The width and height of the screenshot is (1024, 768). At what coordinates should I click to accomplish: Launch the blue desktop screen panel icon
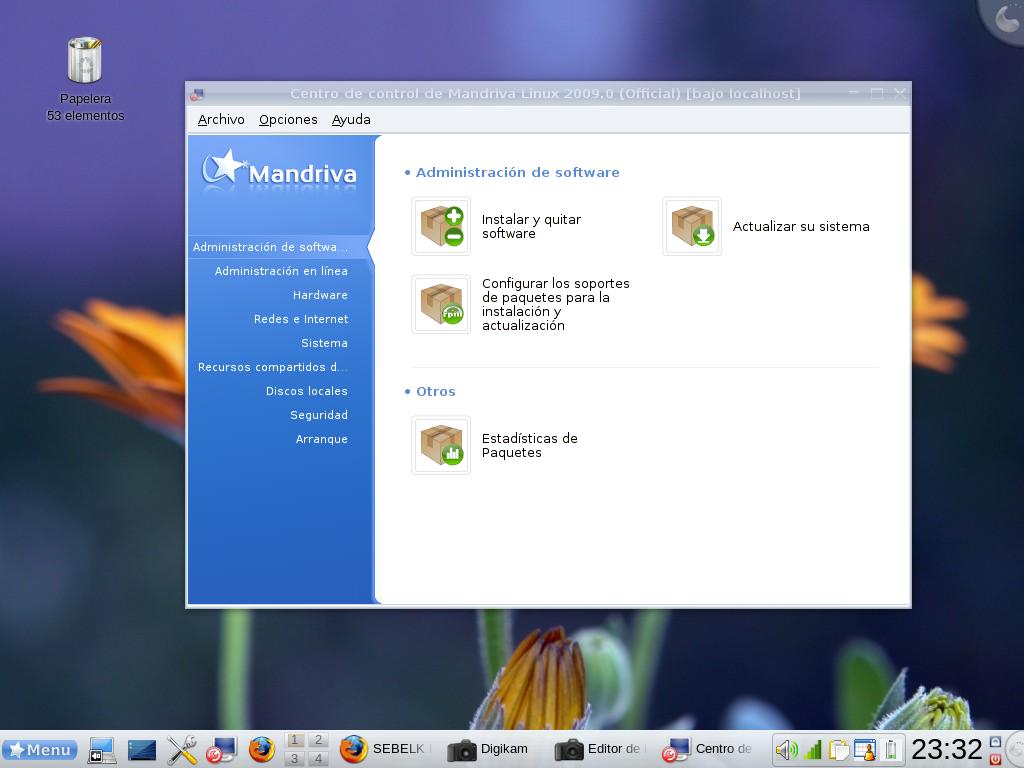tap(142, 750)
